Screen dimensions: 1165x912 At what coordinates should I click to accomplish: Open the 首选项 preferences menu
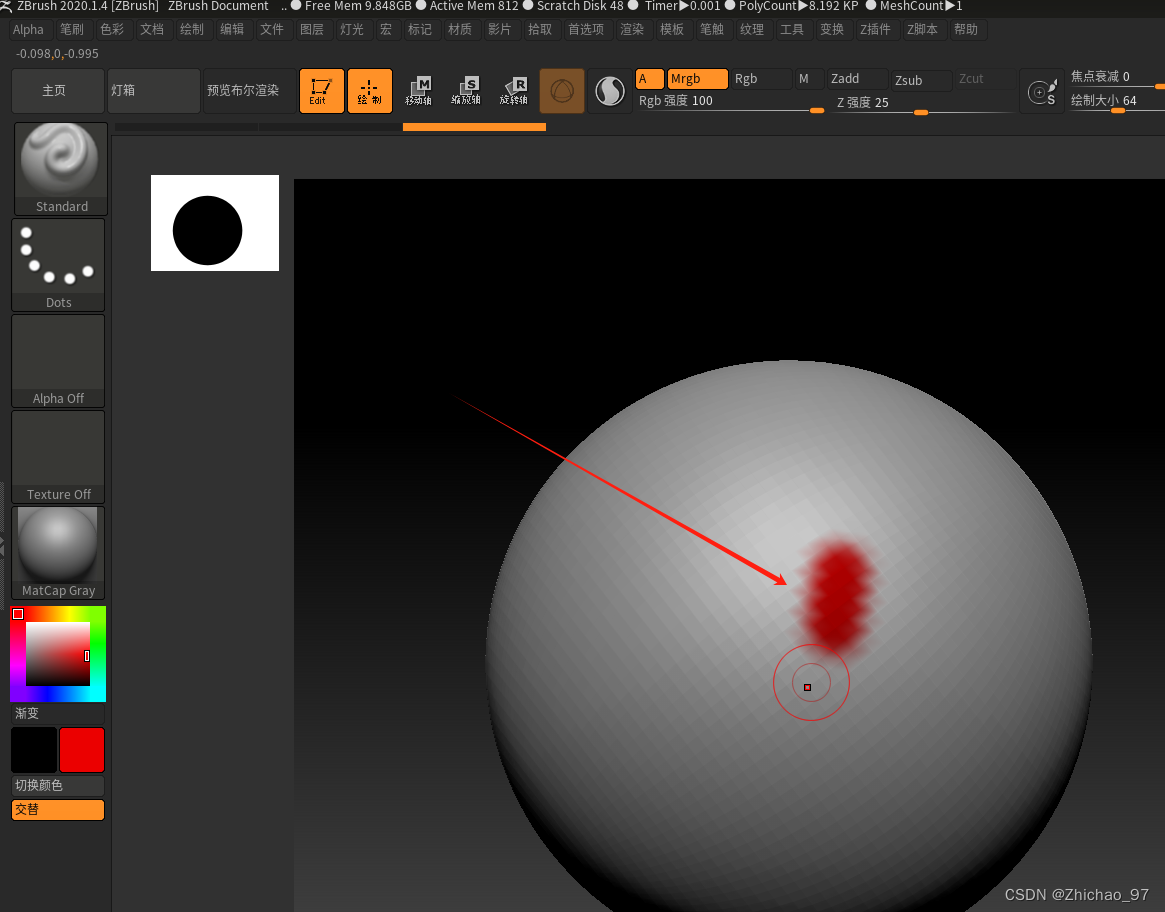586,30
